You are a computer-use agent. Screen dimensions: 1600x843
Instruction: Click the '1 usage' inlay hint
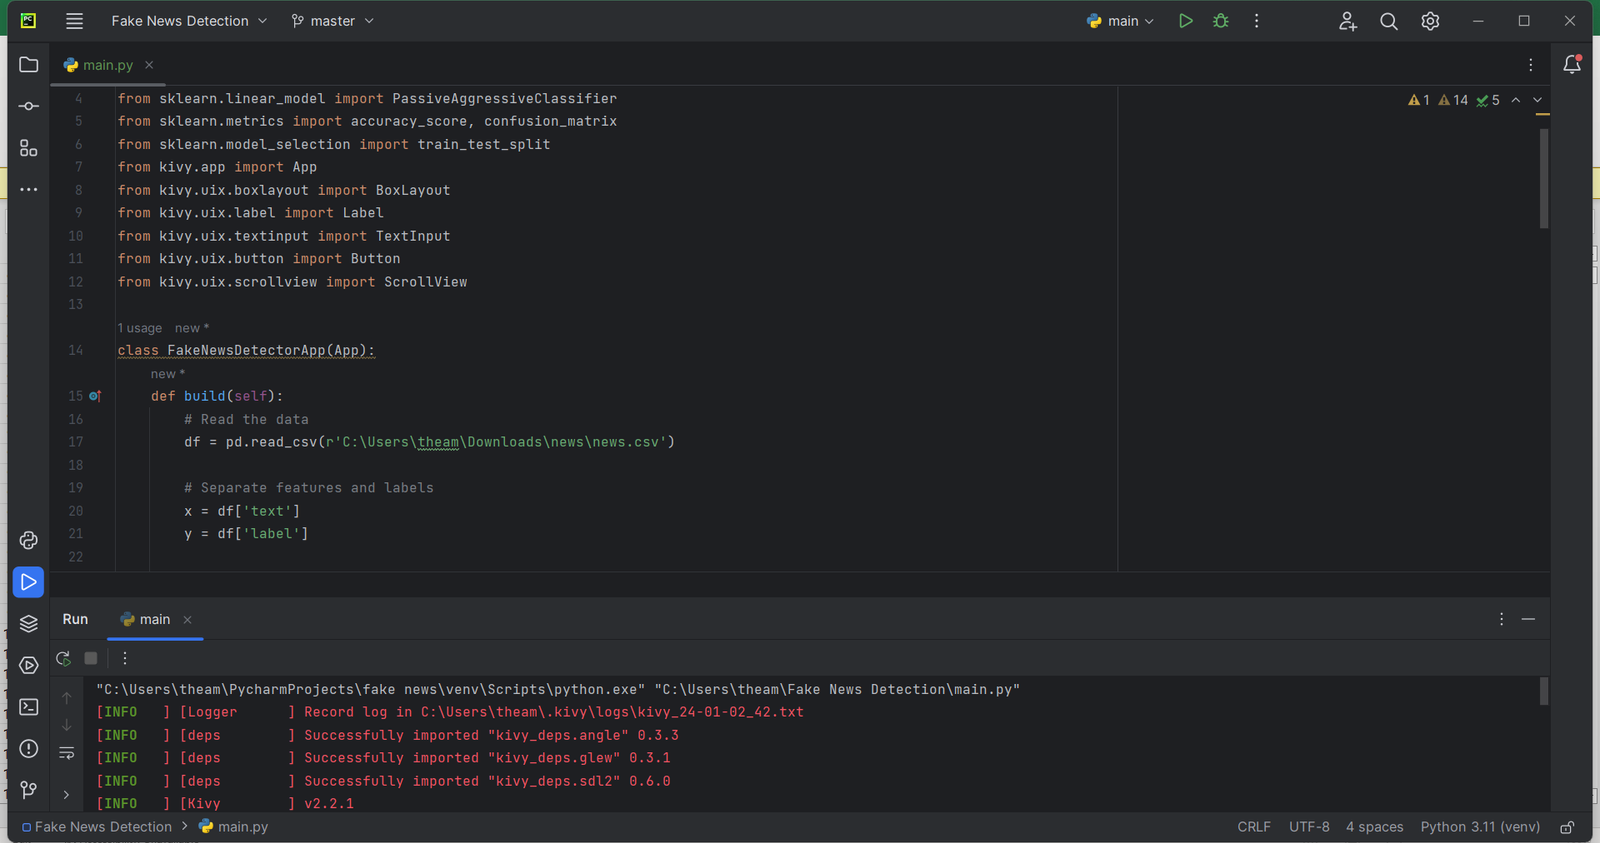coord(140,328)
